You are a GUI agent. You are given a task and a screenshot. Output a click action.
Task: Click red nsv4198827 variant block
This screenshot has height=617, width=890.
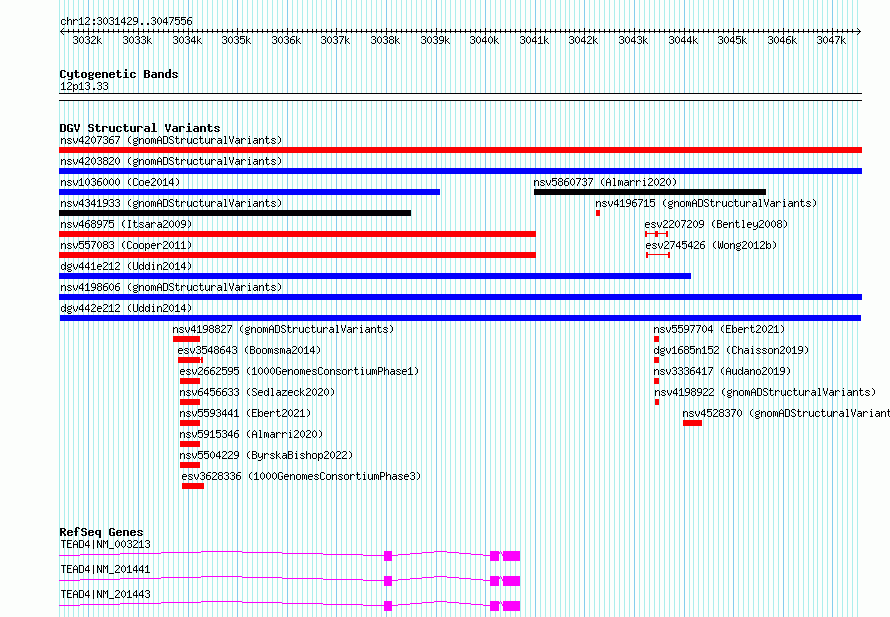tap(187, 339)
